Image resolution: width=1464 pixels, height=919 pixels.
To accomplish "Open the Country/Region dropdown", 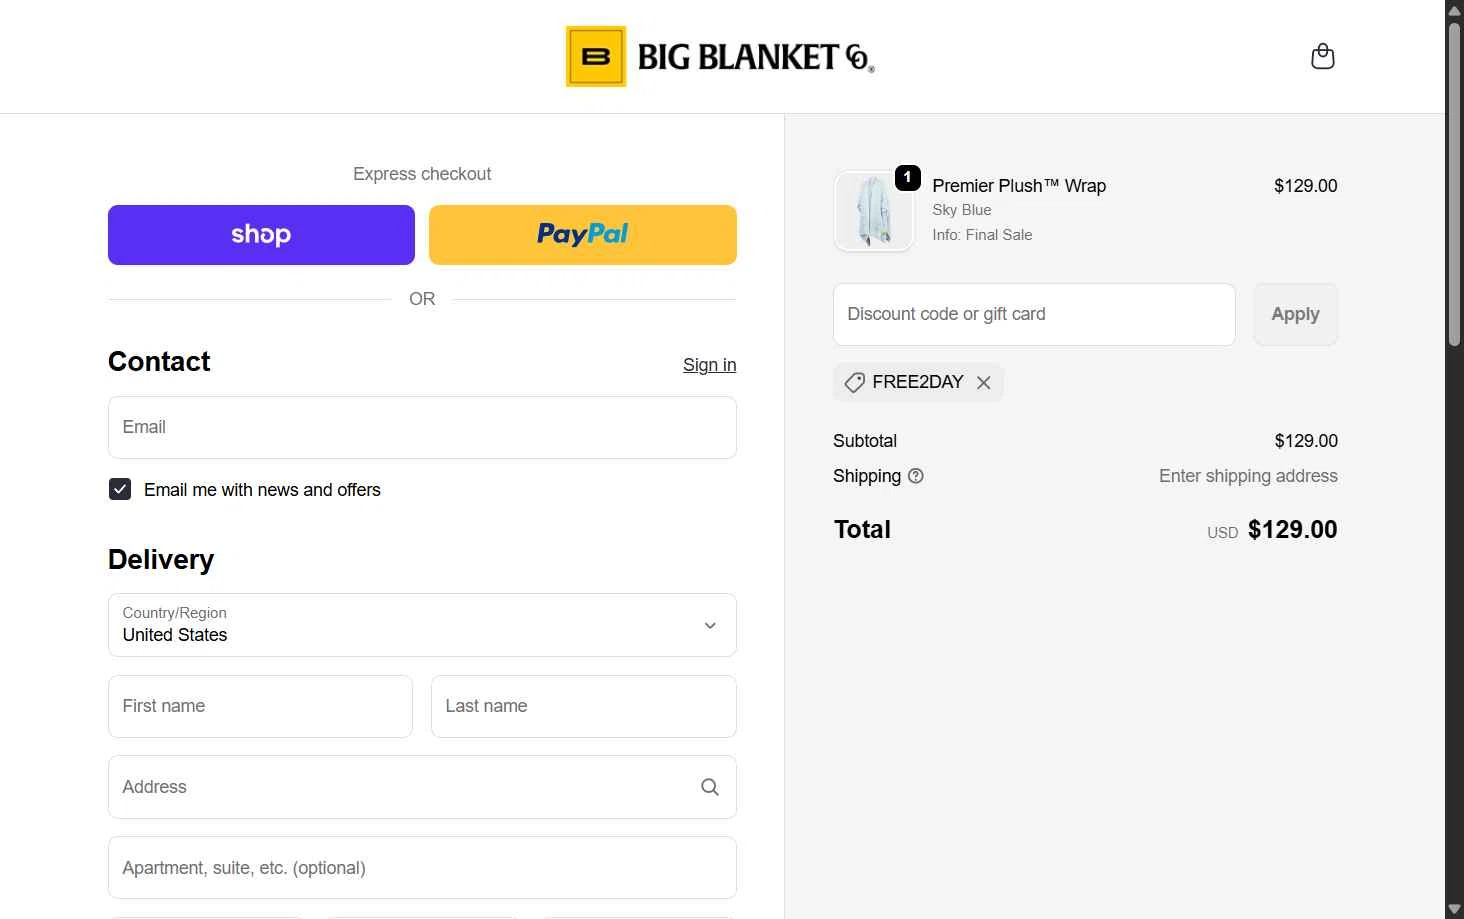I will 422,625.
